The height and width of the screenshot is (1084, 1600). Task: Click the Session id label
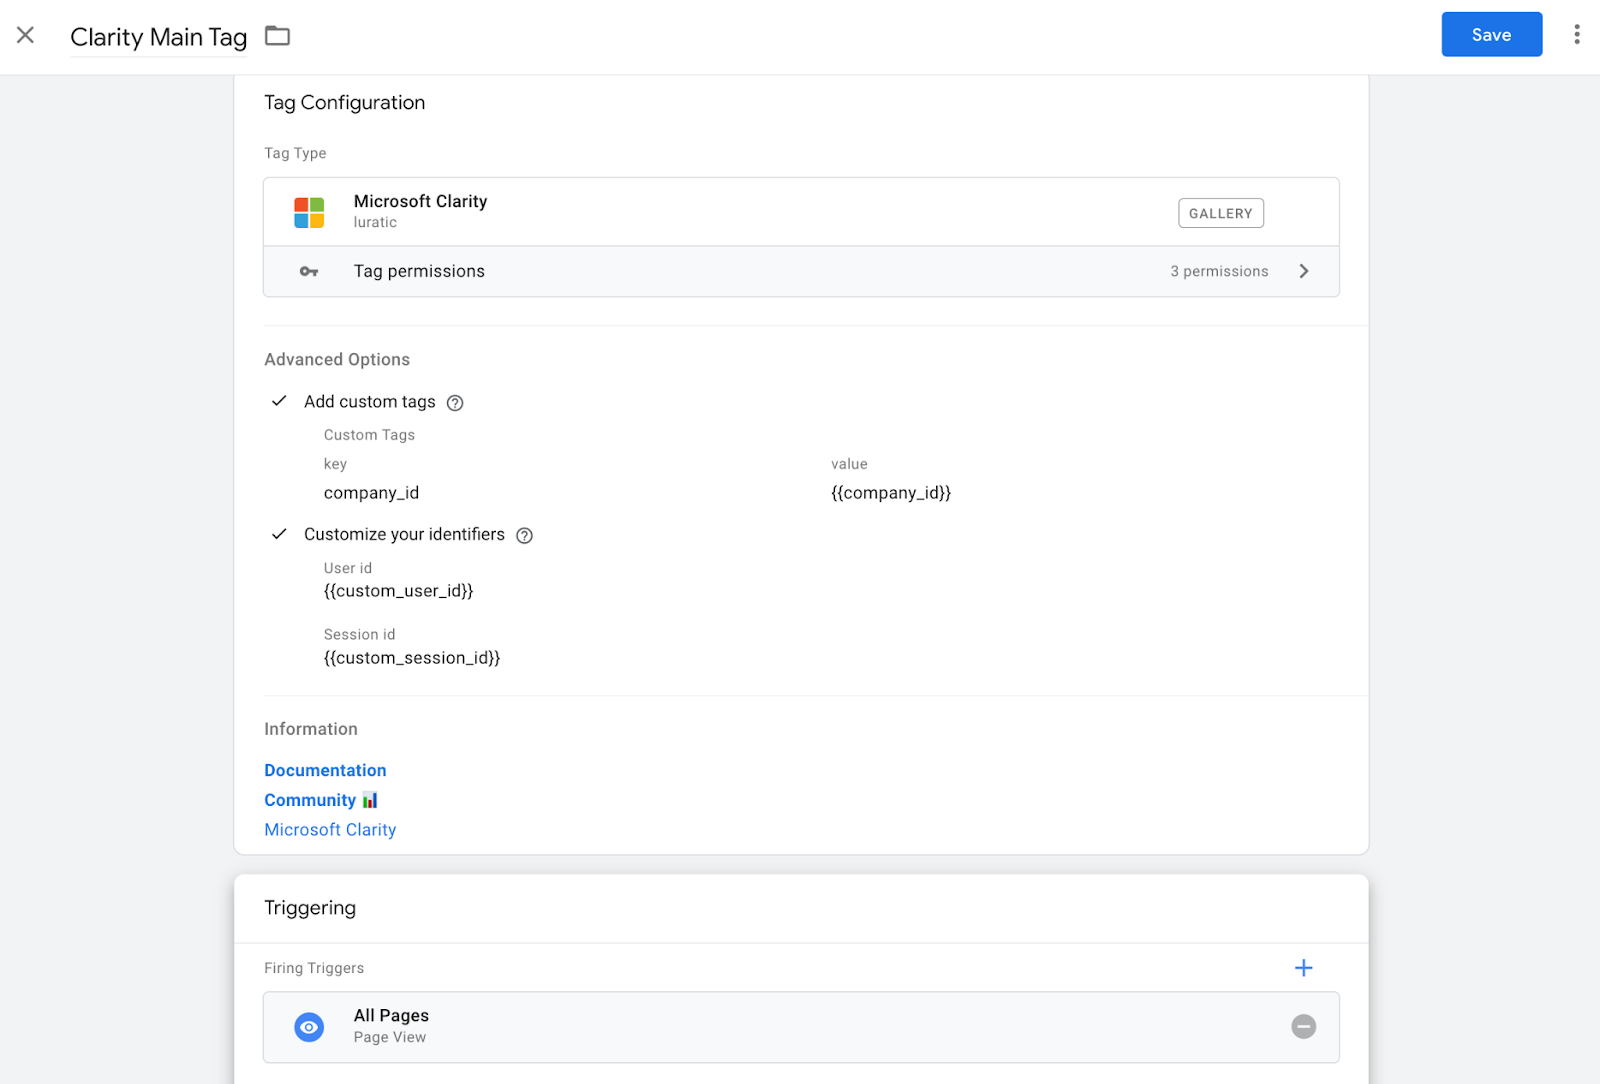[x=359, y=634]
